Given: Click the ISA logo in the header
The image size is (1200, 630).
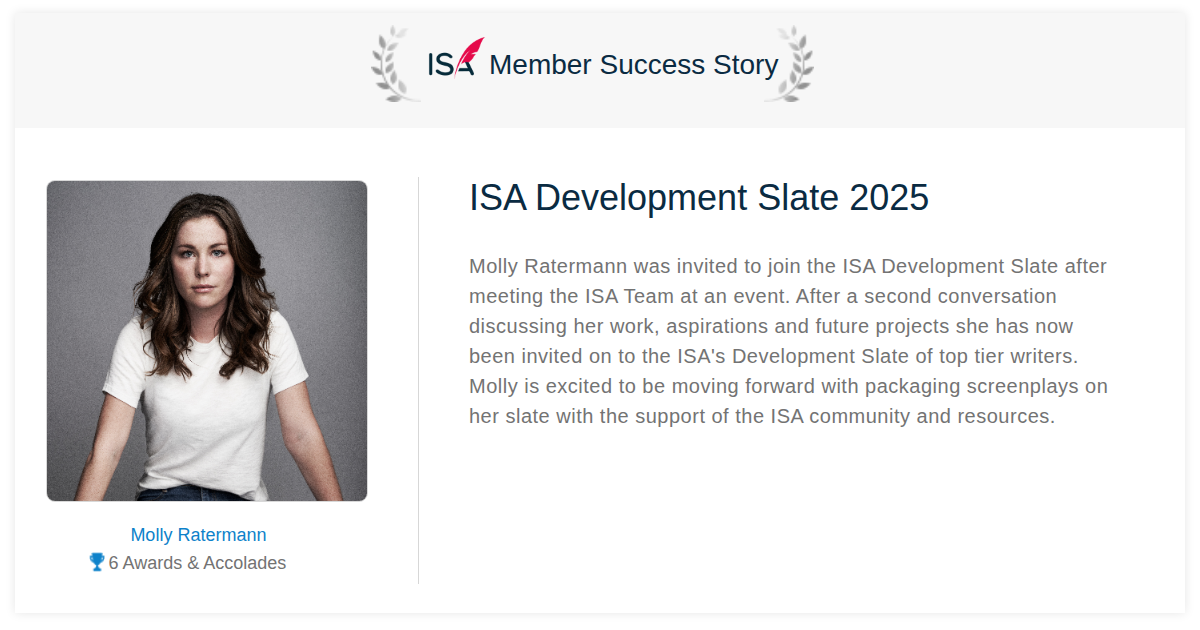Looking at the screenshot, I should pyautogui.click(x=456, y=58).
